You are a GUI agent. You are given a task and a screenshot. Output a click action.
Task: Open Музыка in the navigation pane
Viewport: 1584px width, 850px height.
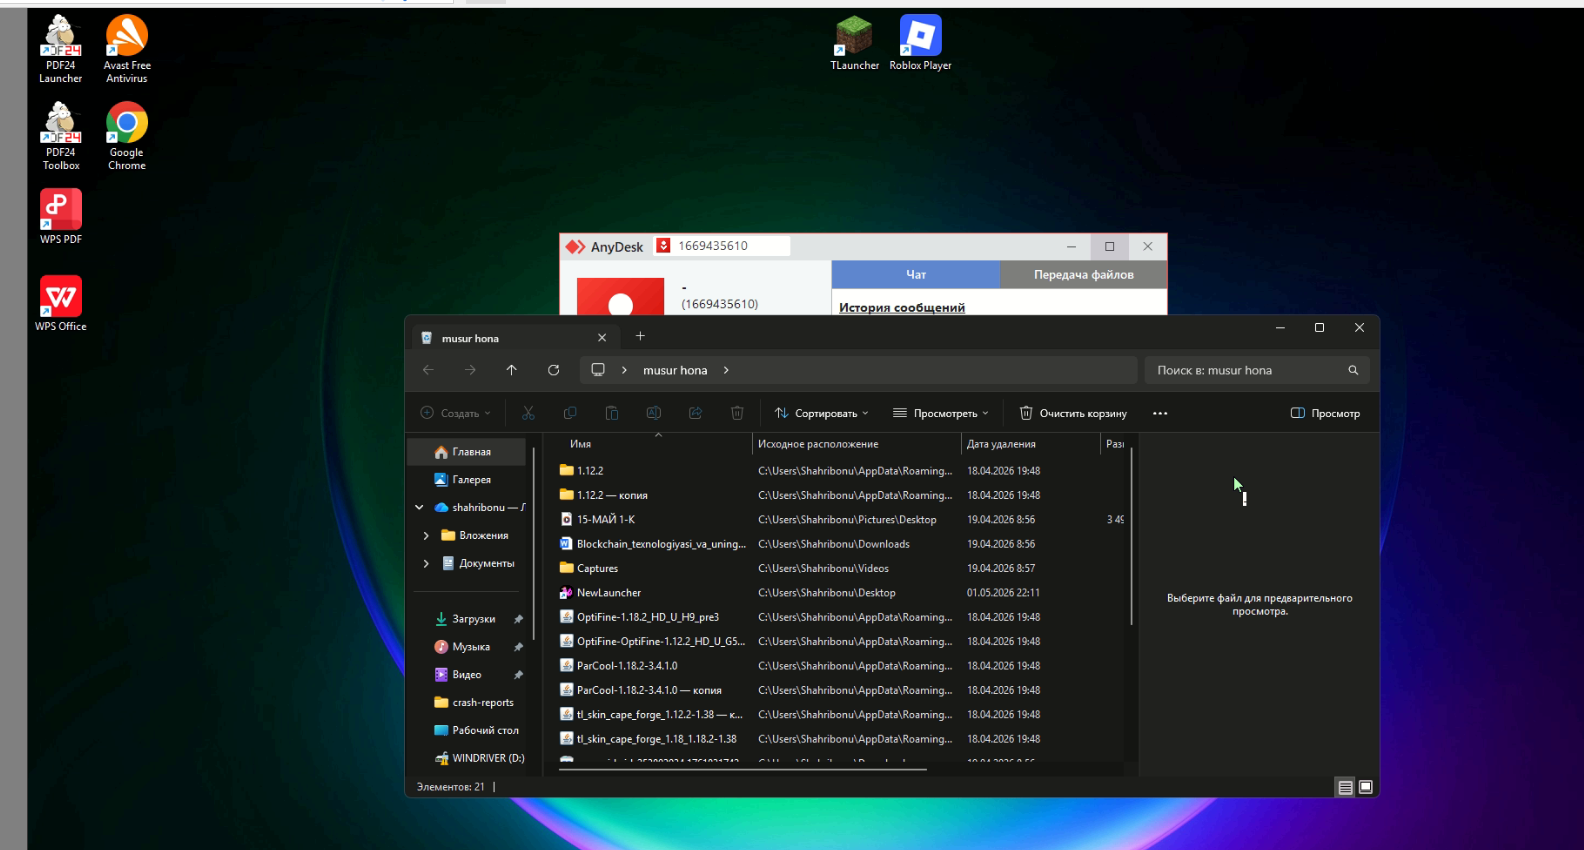tap(467, 647)
